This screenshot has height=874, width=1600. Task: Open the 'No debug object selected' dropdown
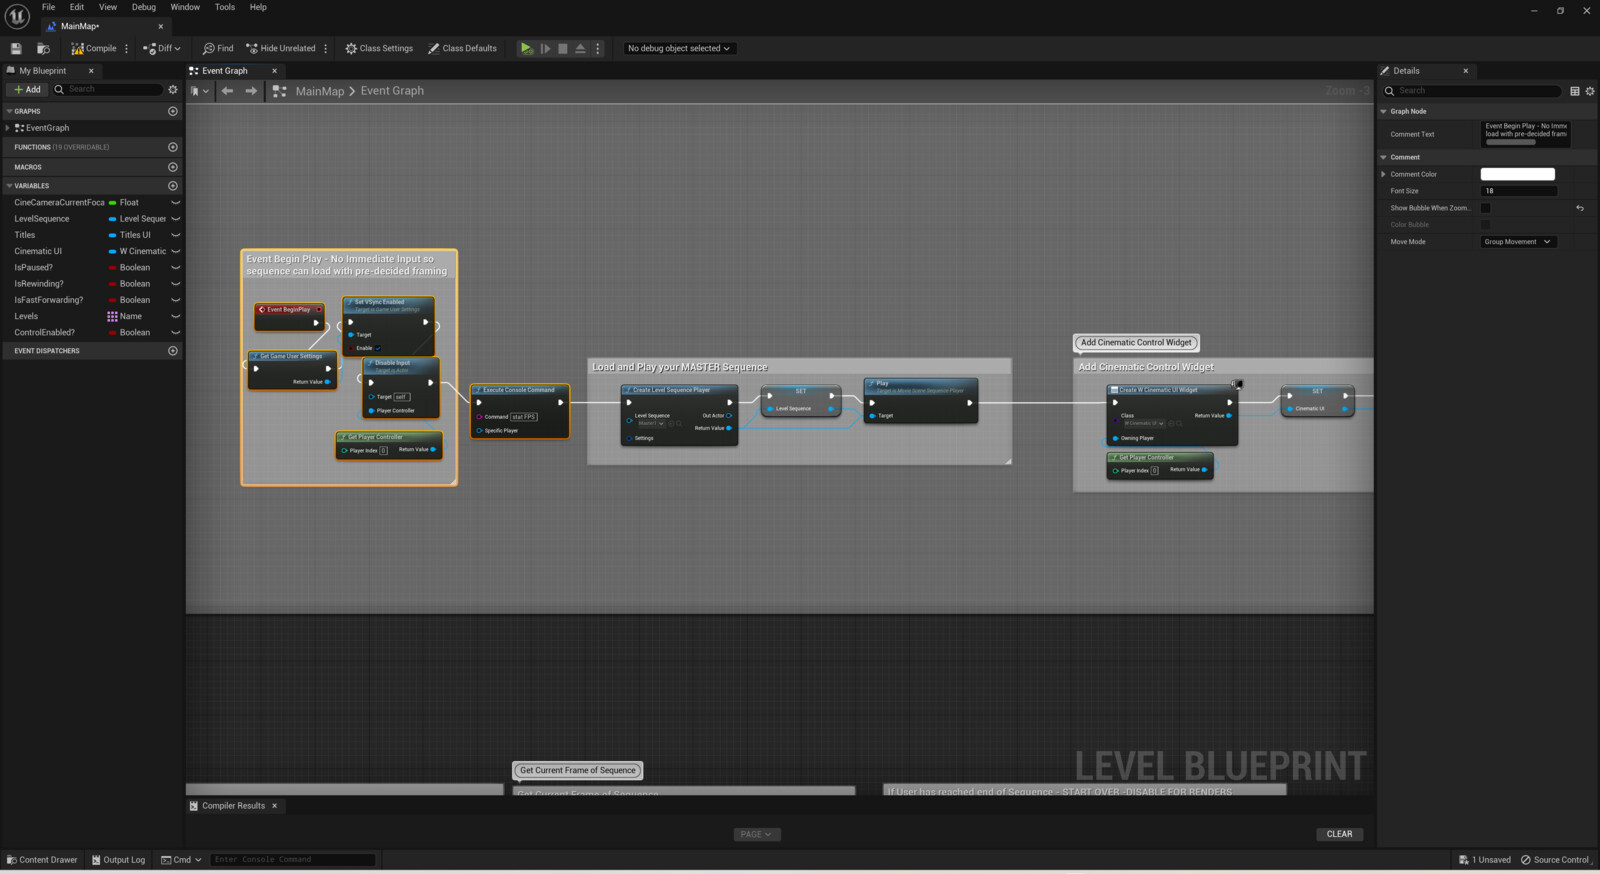[x=679, y=48]
